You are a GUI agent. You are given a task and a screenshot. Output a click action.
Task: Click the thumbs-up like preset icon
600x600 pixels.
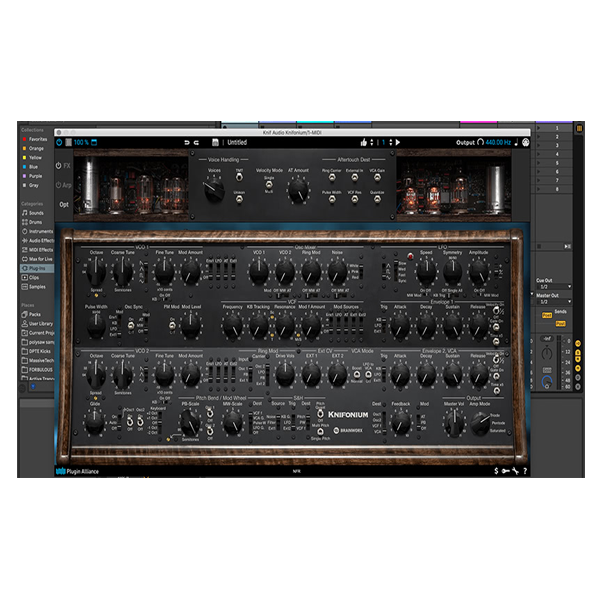363,142
